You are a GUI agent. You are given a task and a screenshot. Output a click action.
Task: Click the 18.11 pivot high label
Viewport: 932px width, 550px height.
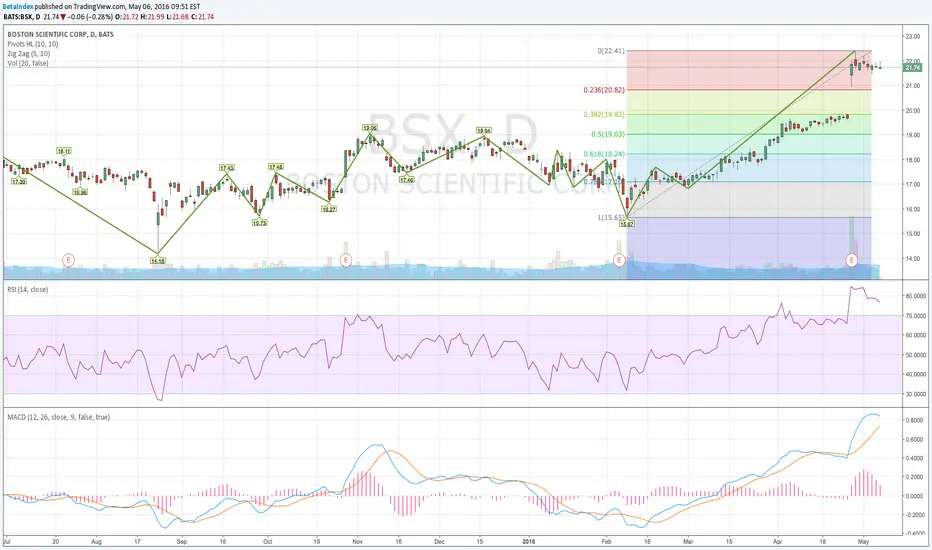[x=64, y=151]
